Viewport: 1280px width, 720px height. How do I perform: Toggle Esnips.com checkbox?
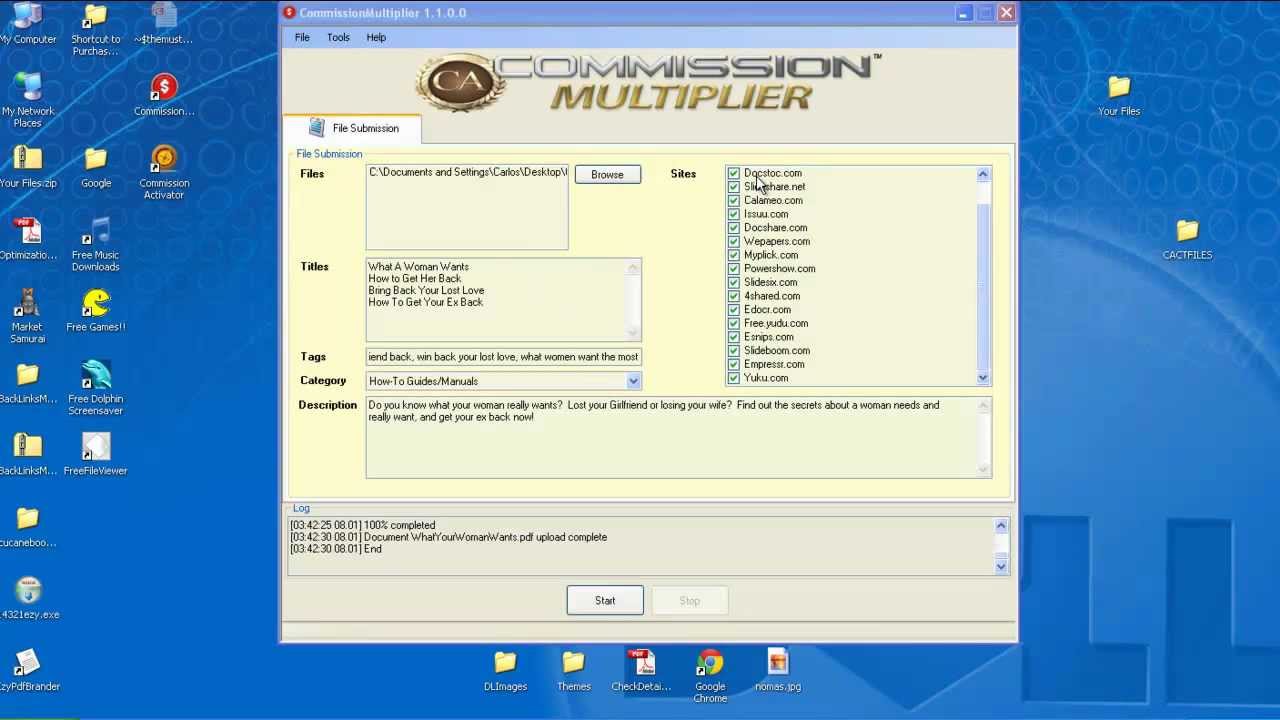pyautogui.click(x=734, y=337)
